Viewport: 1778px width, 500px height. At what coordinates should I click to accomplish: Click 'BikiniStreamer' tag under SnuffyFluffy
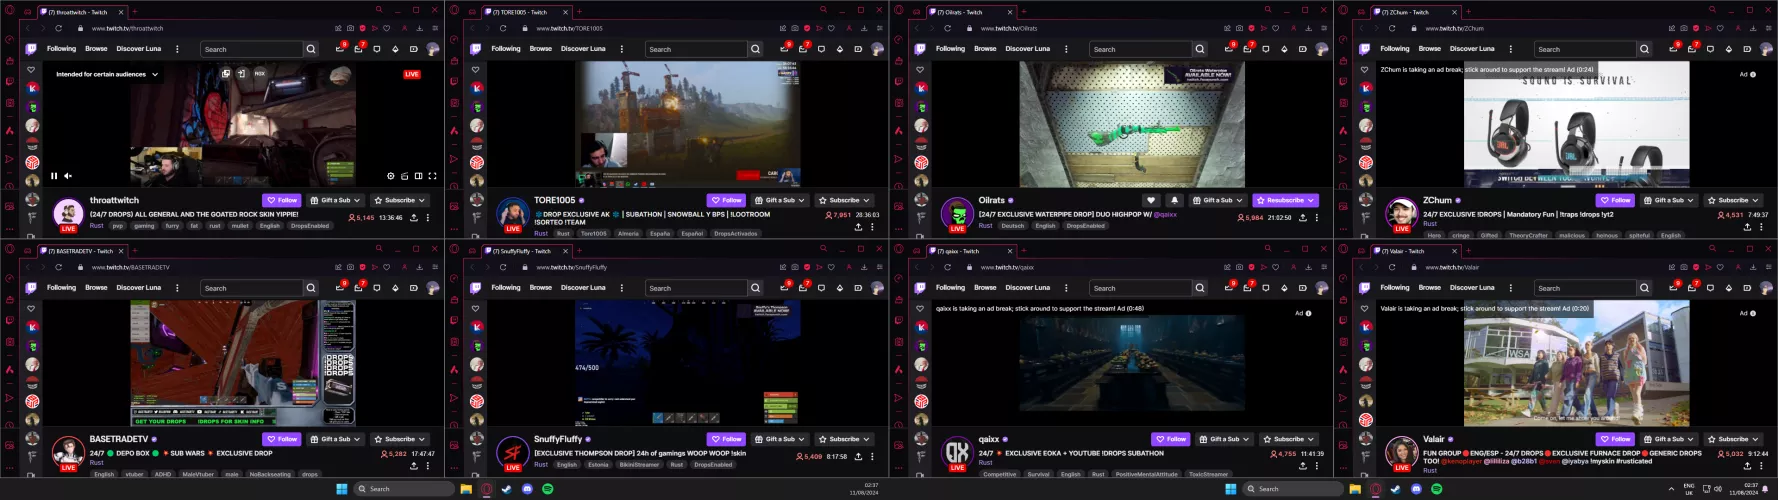point(639,465)
